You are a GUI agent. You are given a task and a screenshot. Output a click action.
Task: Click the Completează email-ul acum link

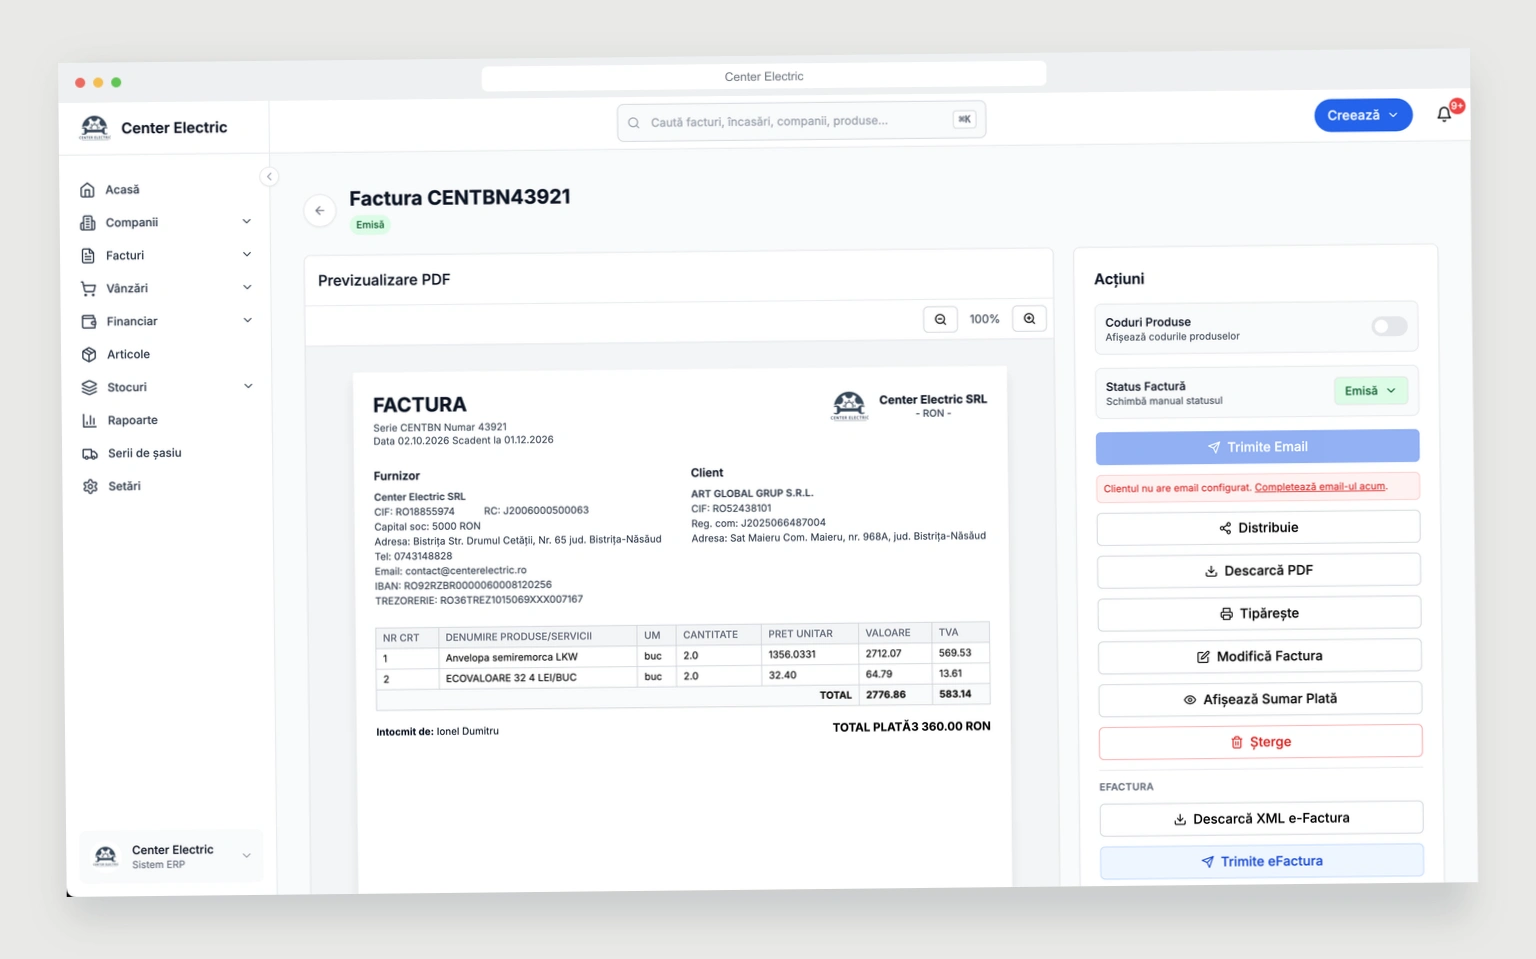[1320, 487]
